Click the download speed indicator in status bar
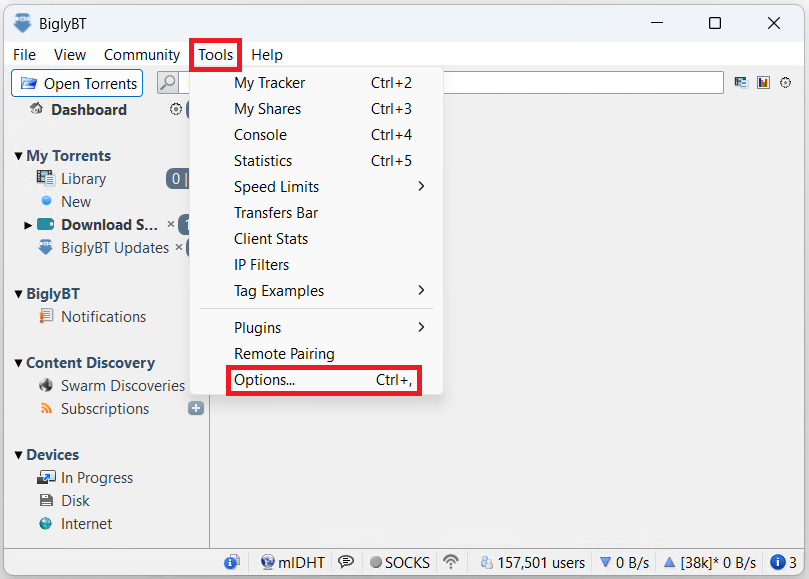The height and width of the screenshot is (579, 809). pos(623,562)
